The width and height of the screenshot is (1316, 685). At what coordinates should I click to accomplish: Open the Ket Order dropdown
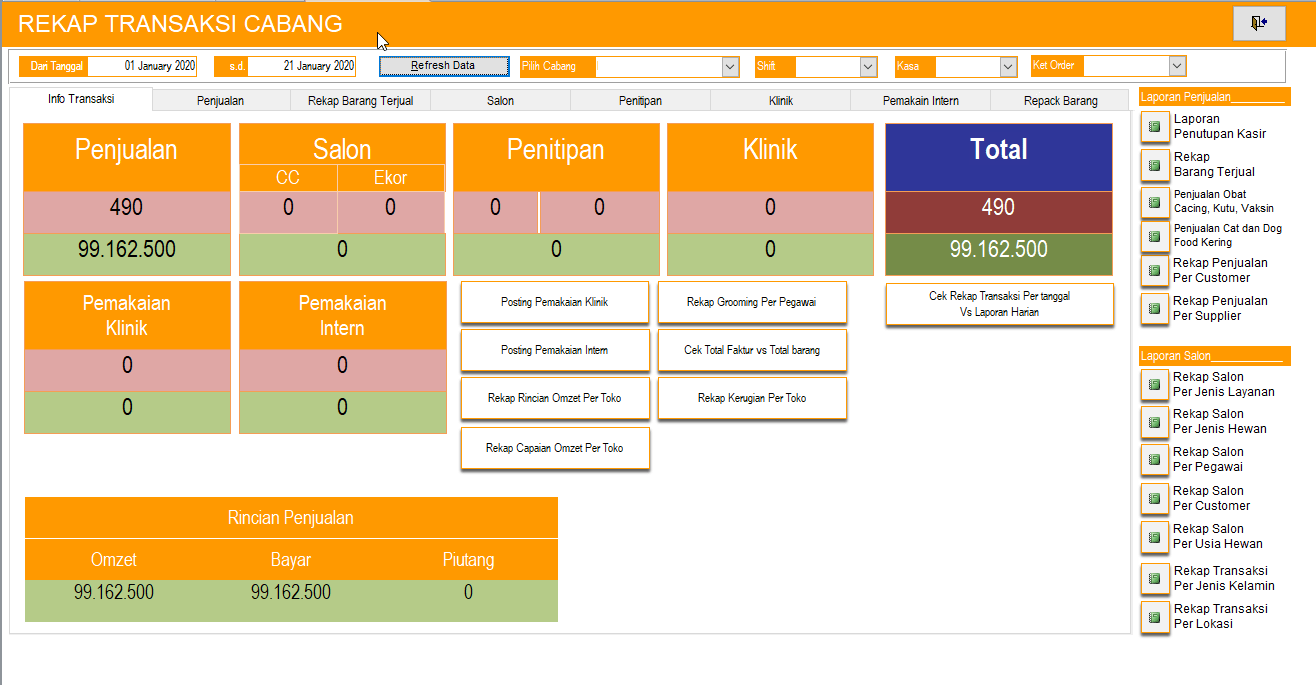[x=1176, y=66]
